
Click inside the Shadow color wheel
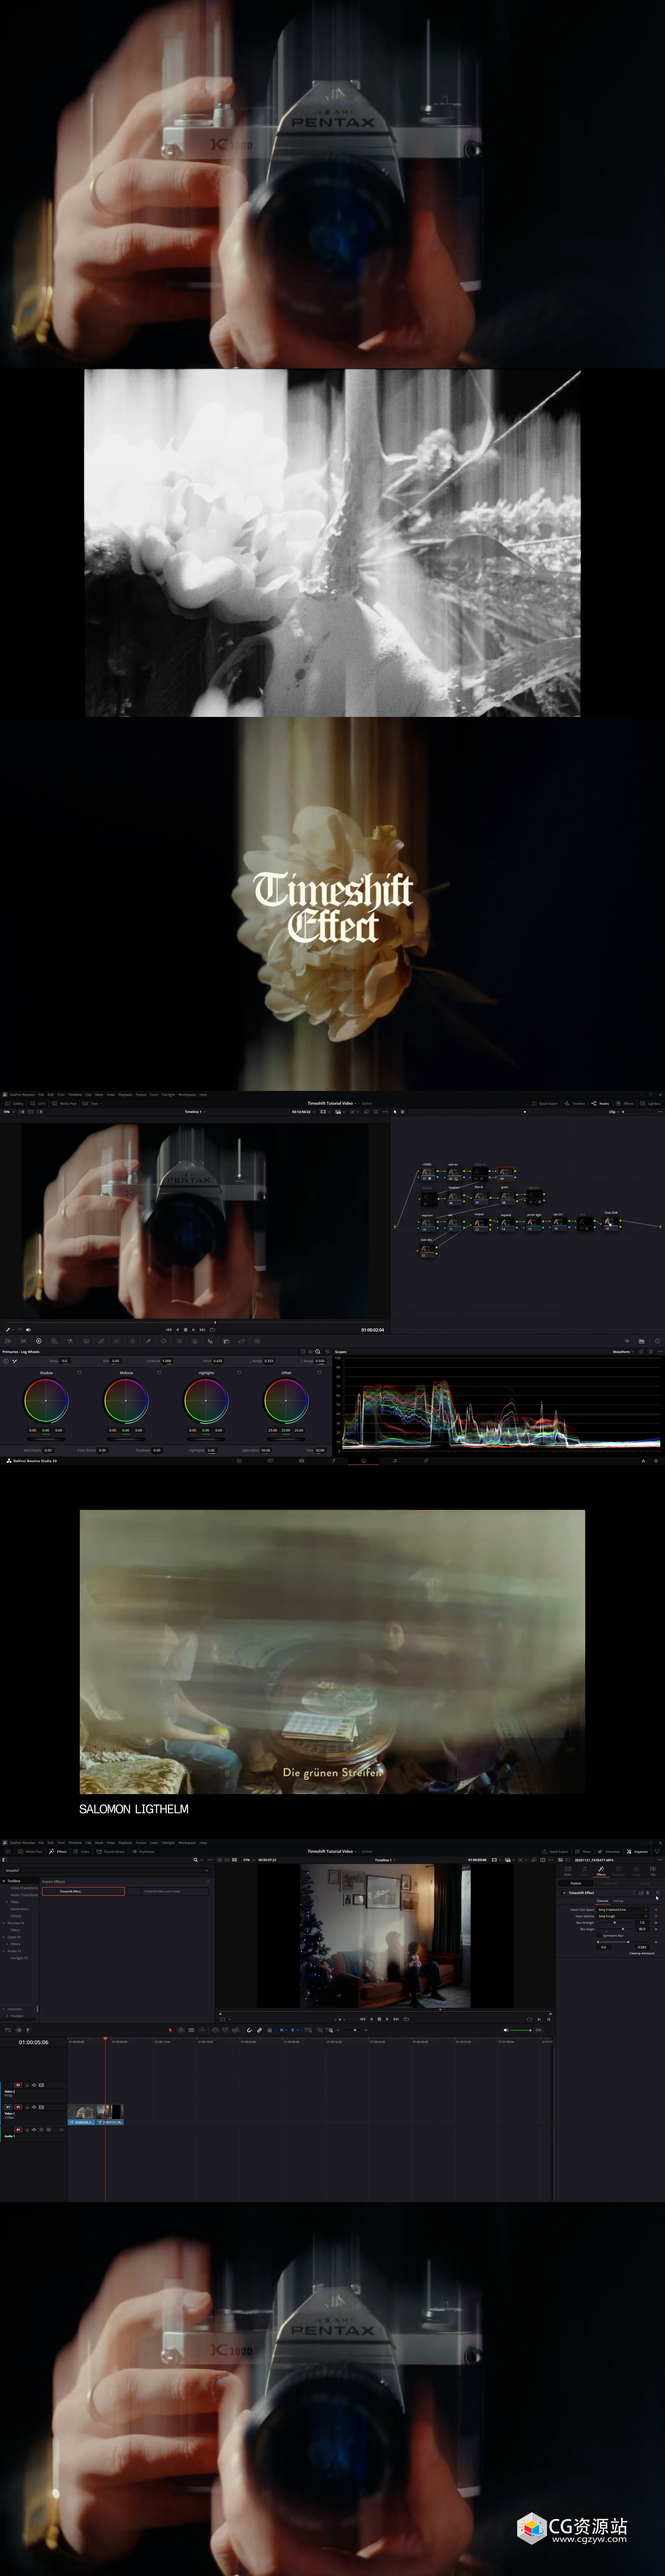tap(46, 1401)
